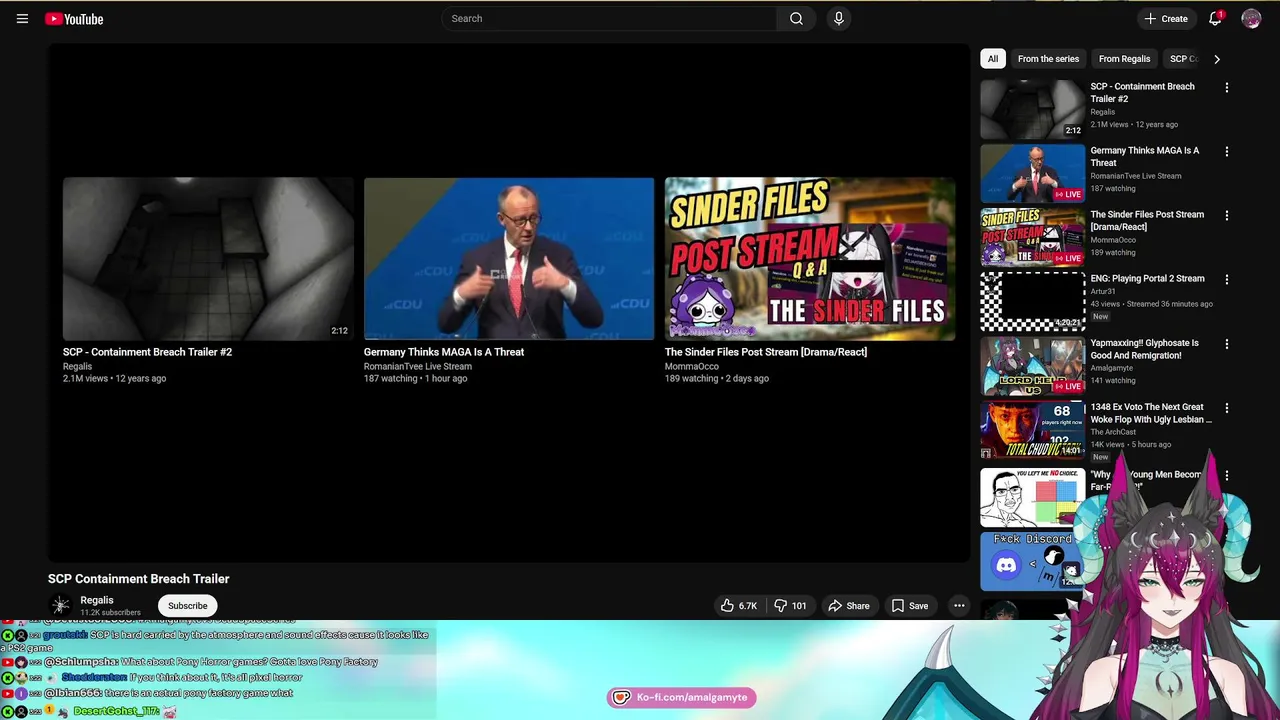
Task: Open the Ko-fi.com/amalgamyte link badge
Action: [x=681, y=697]
